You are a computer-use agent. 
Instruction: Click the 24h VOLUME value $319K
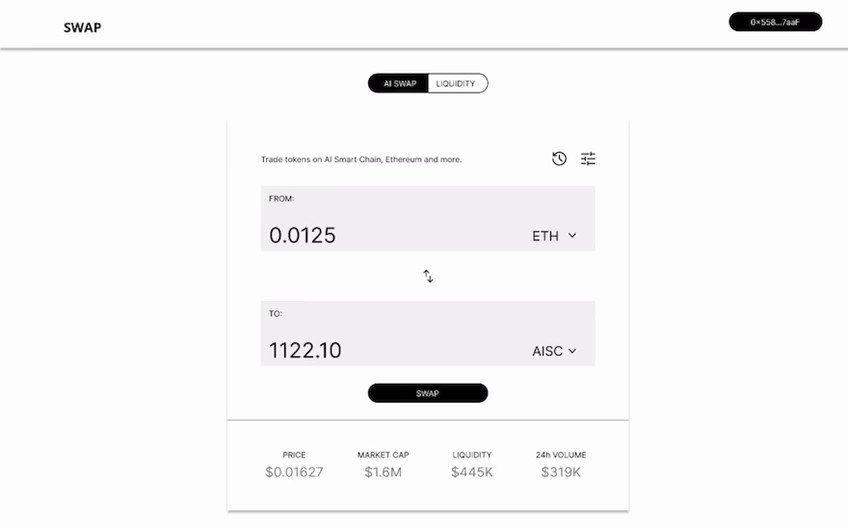click(x=561, y=472)
